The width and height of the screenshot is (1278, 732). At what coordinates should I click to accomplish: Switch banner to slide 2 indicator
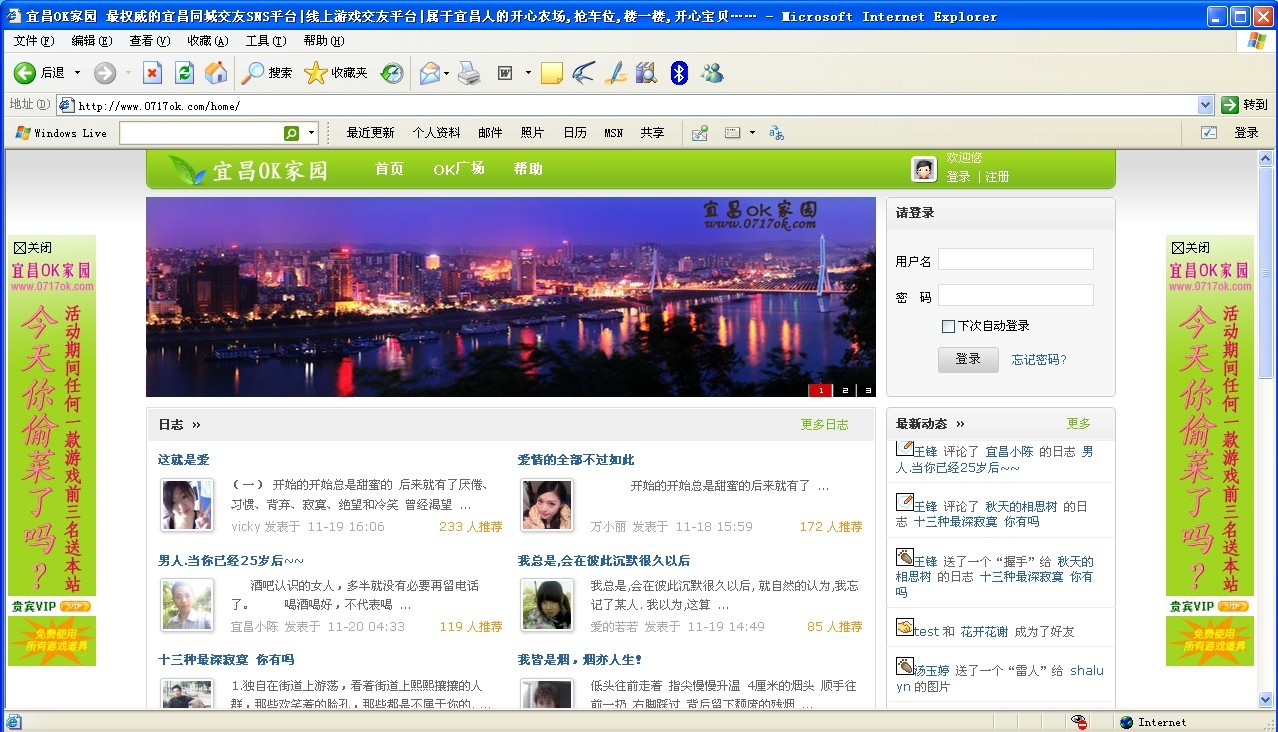point(845,390)
